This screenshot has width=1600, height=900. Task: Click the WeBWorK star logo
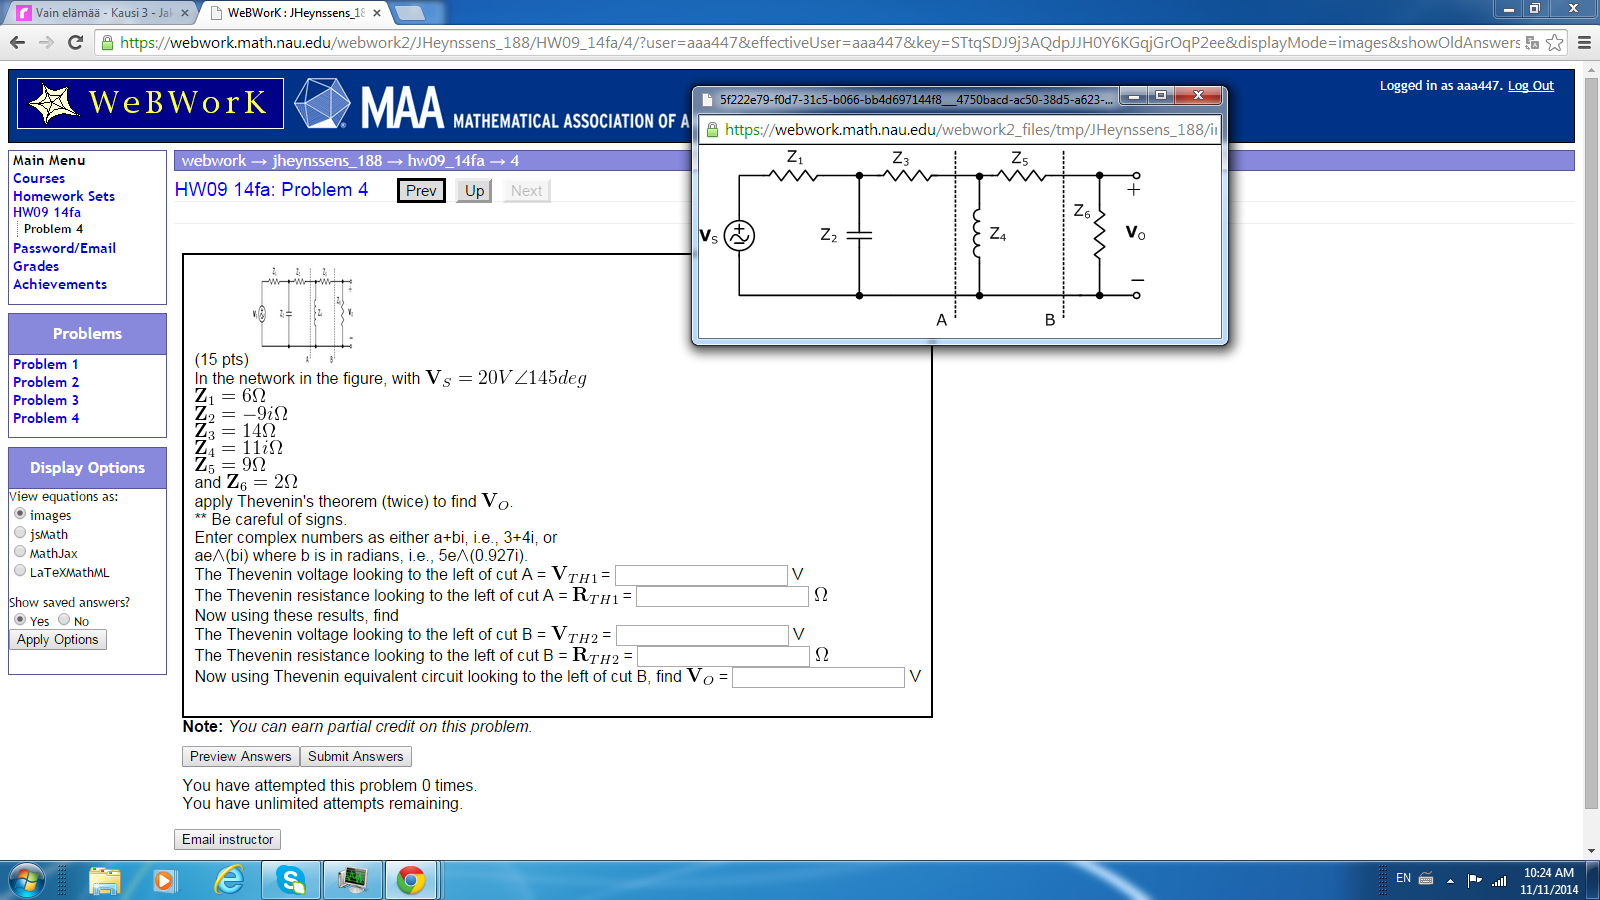coord(50,103)
